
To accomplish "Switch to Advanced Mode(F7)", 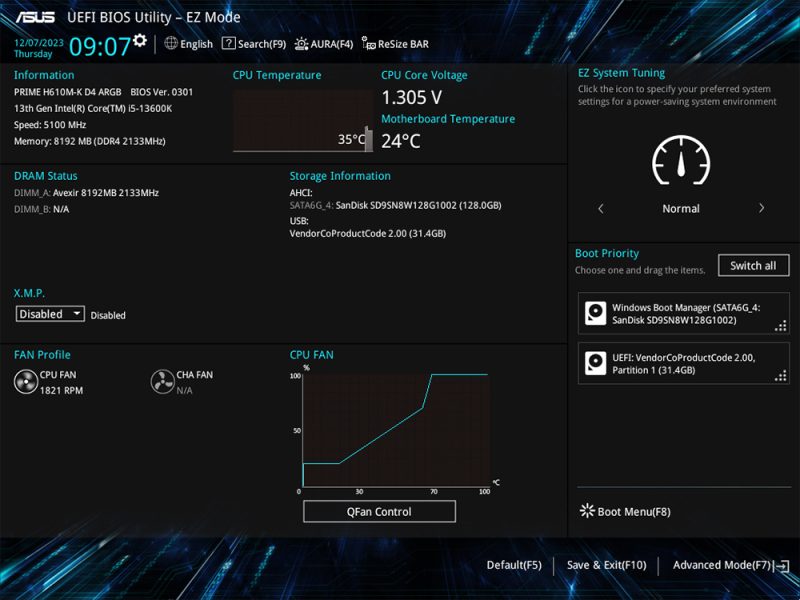I will (731, 565).
